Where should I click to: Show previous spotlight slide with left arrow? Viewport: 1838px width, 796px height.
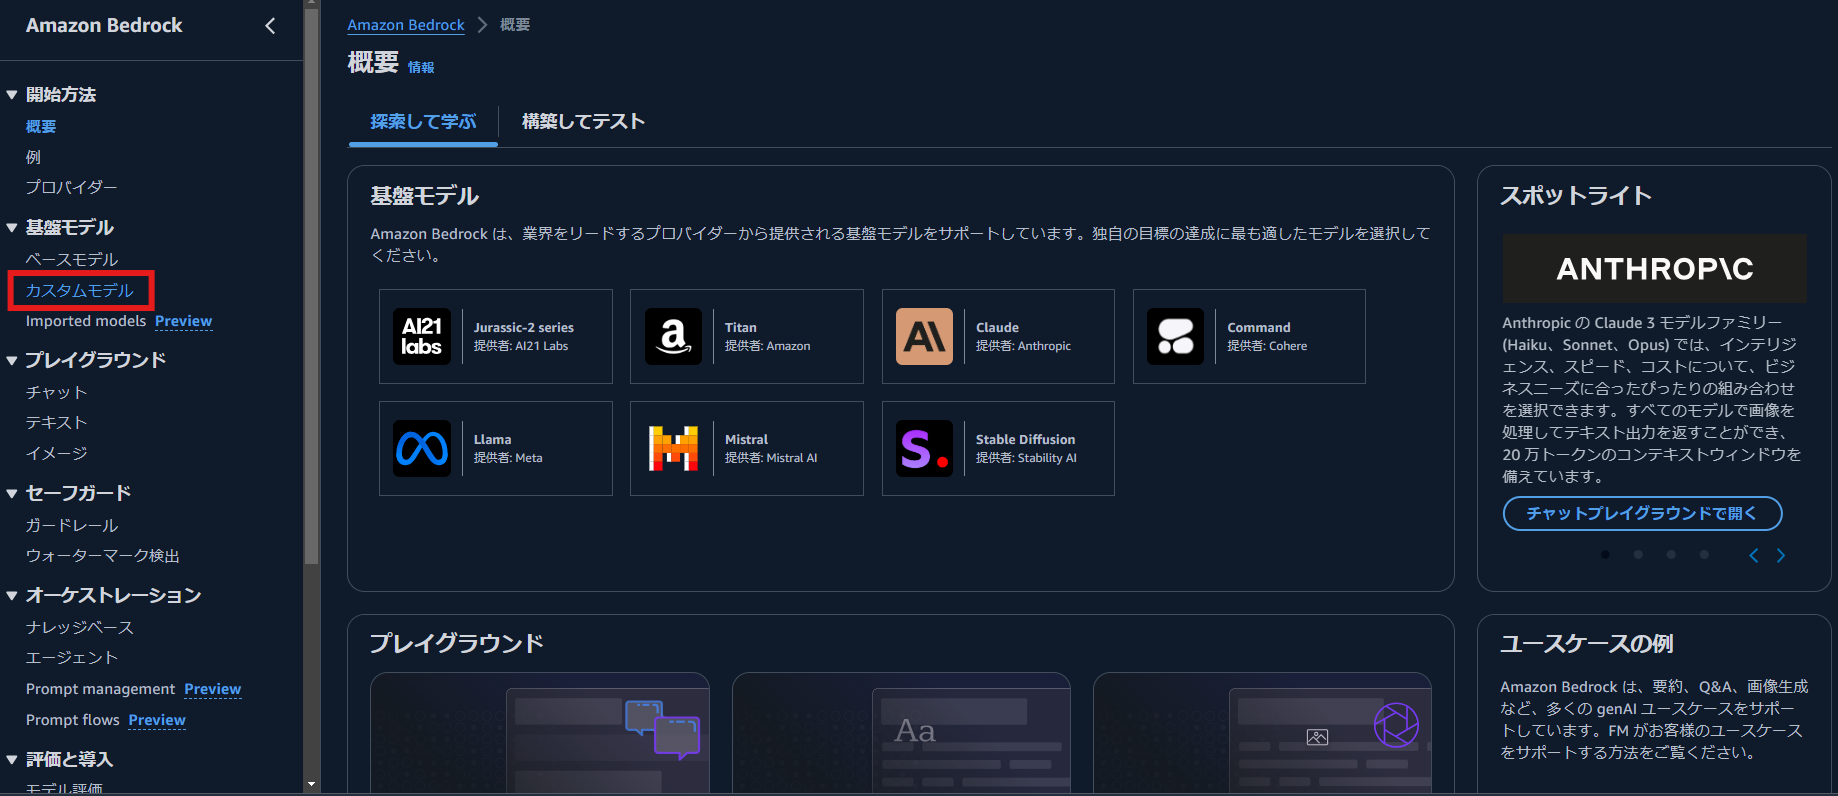coord(1753,556)
